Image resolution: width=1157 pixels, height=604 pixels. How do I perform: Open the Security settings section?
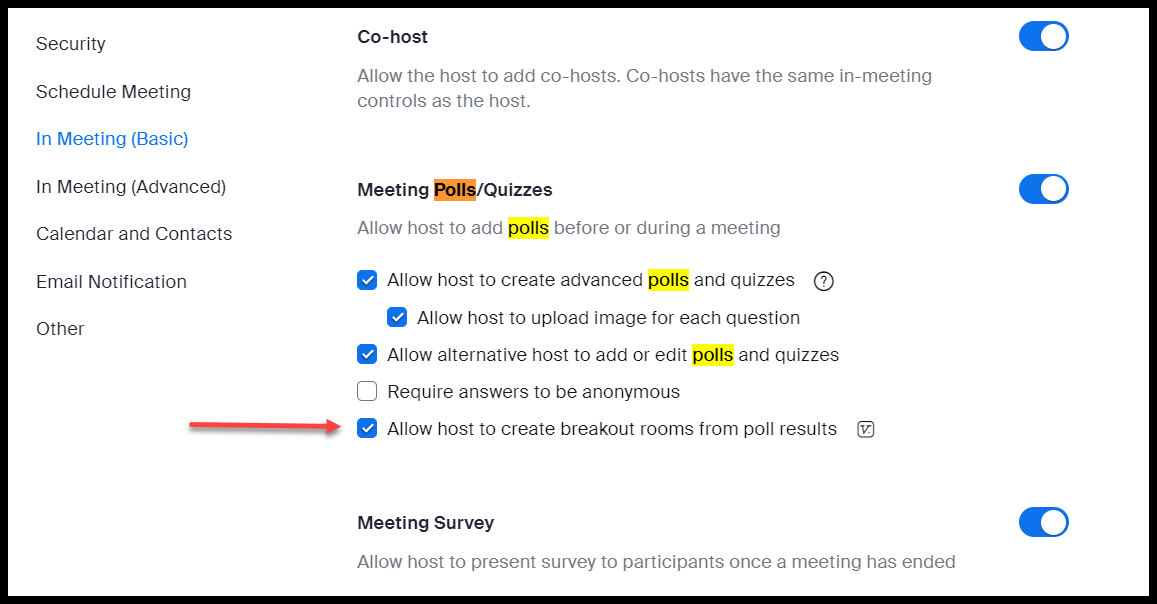(70, 44)
